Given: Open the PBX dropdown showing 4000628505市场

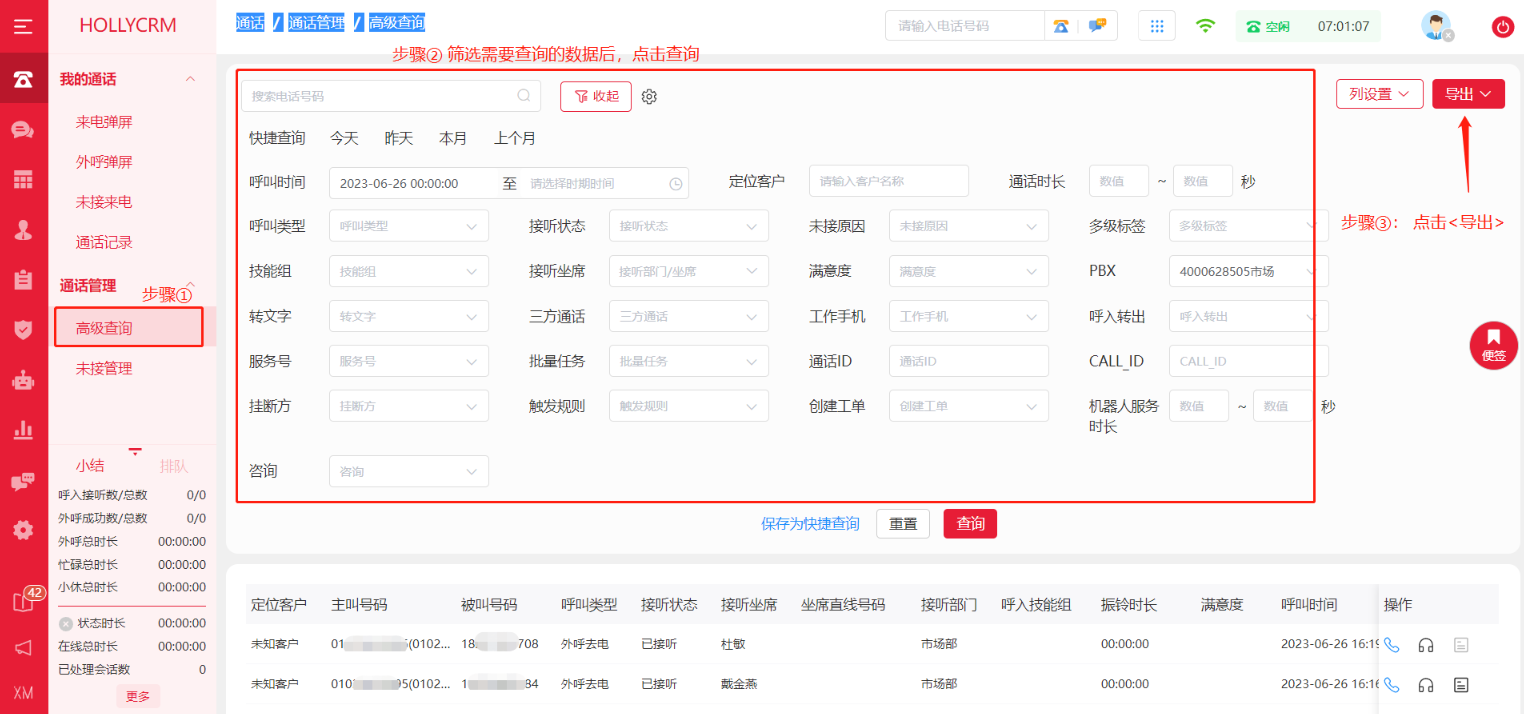Looking at the screenshot, I should [x=1249, y=271].
